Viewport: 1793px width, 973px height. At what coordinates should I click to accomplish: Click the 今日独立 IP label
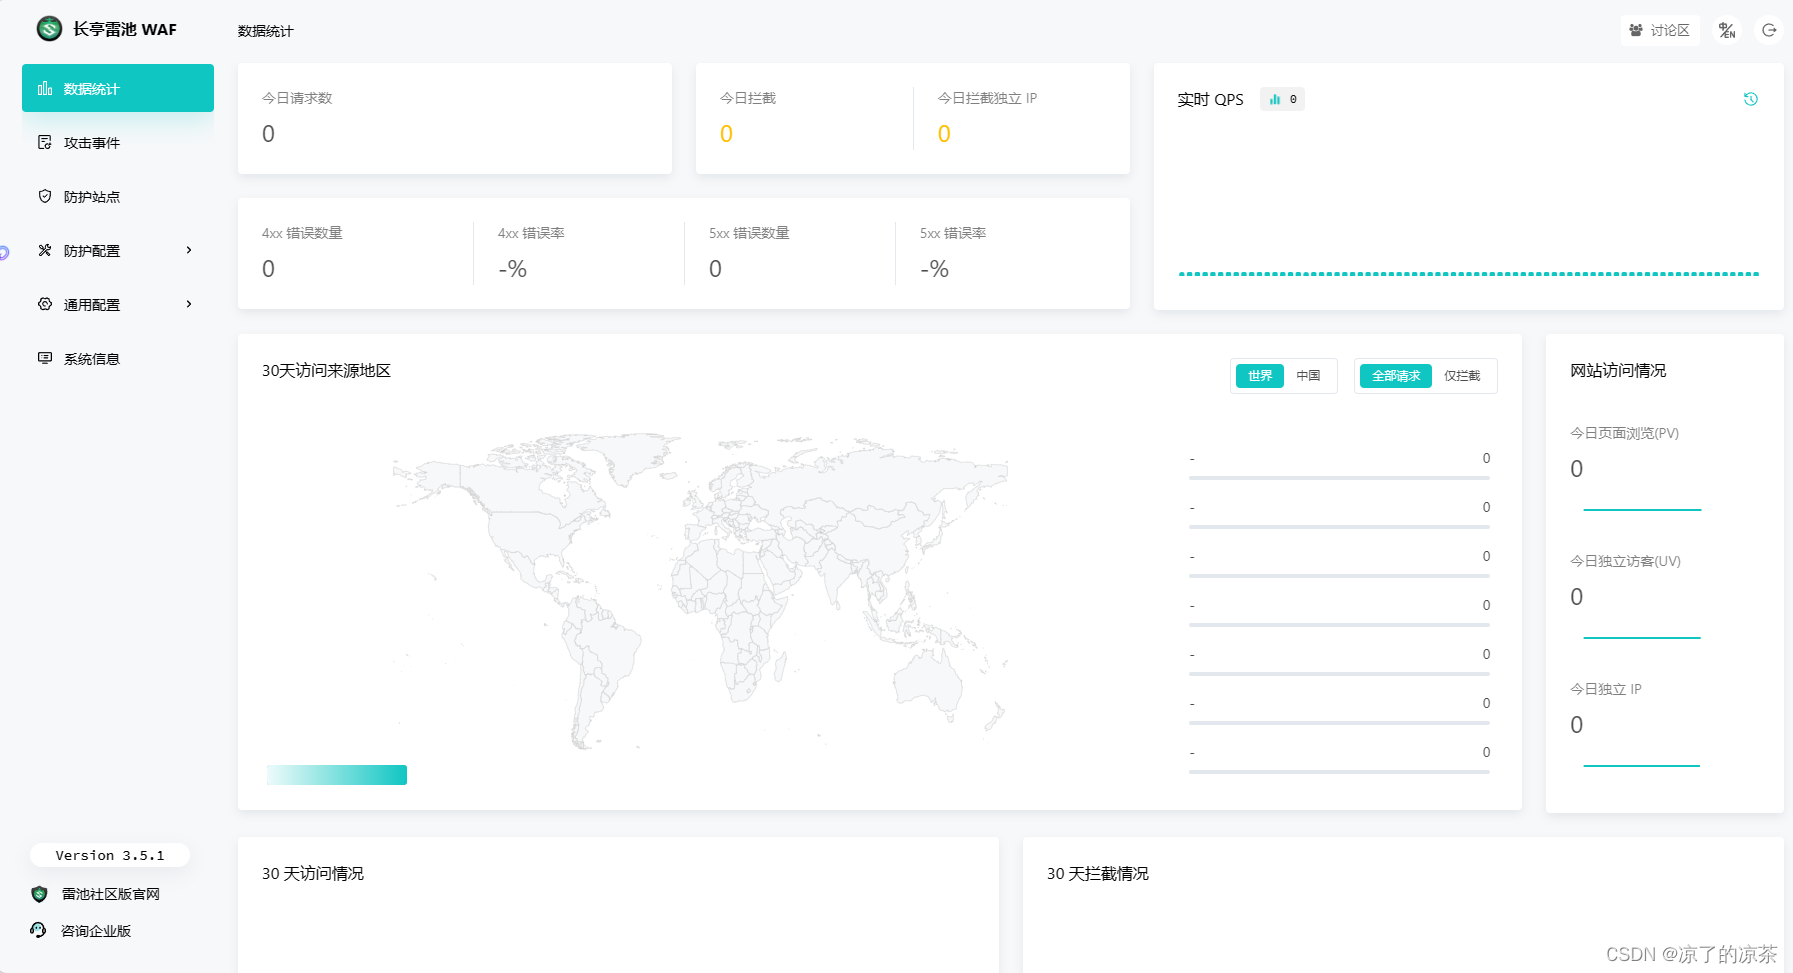1606,689
